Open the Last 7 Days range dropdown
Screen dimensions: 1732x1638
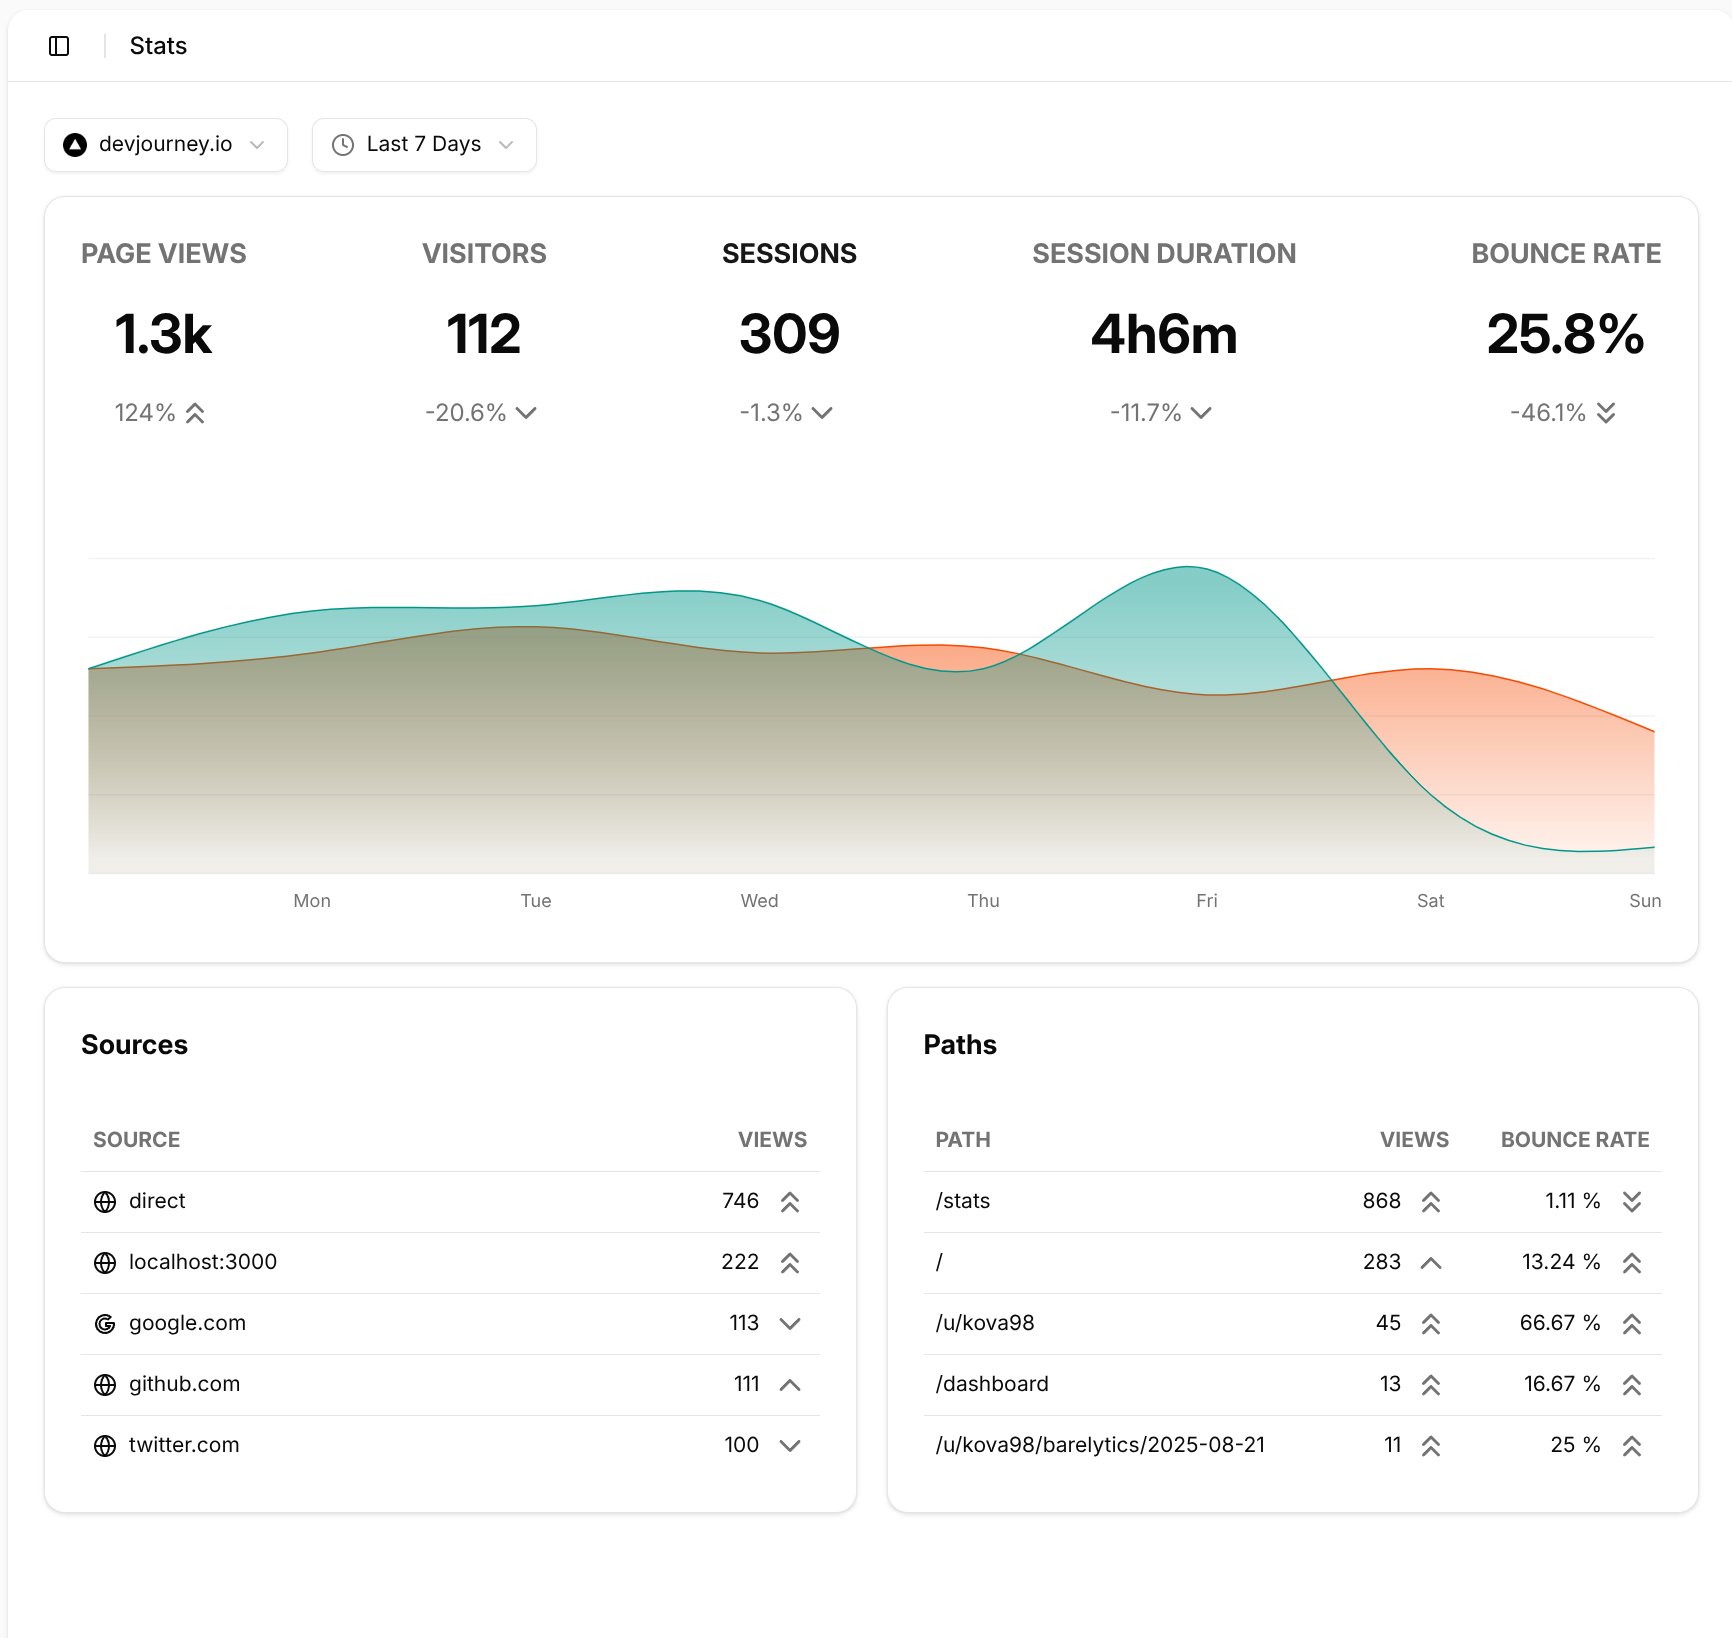coord(424,145)
